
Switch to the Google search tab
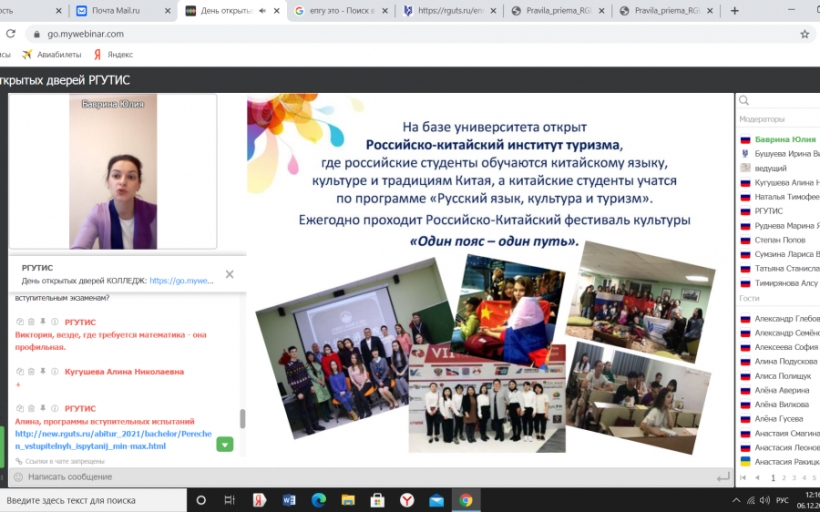tap(343, 10)
